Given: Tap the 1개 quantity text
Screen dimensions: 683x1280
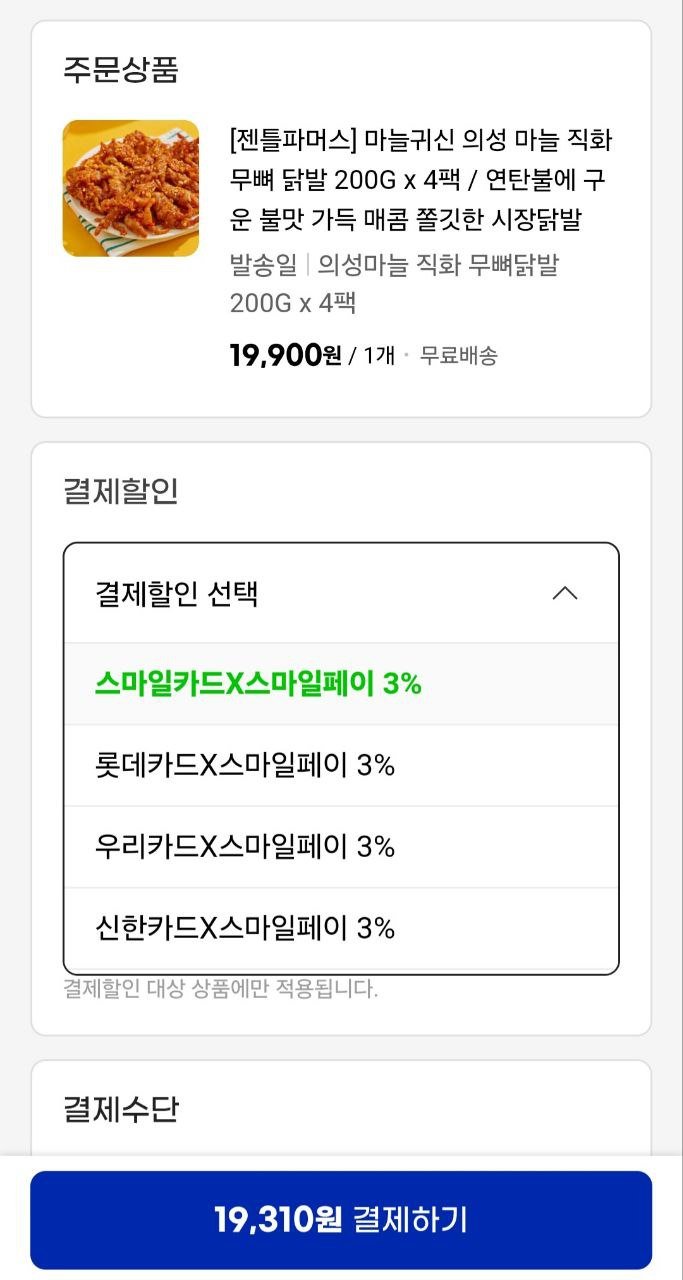Looking at the screenshot, I should (x=378, y=355).
